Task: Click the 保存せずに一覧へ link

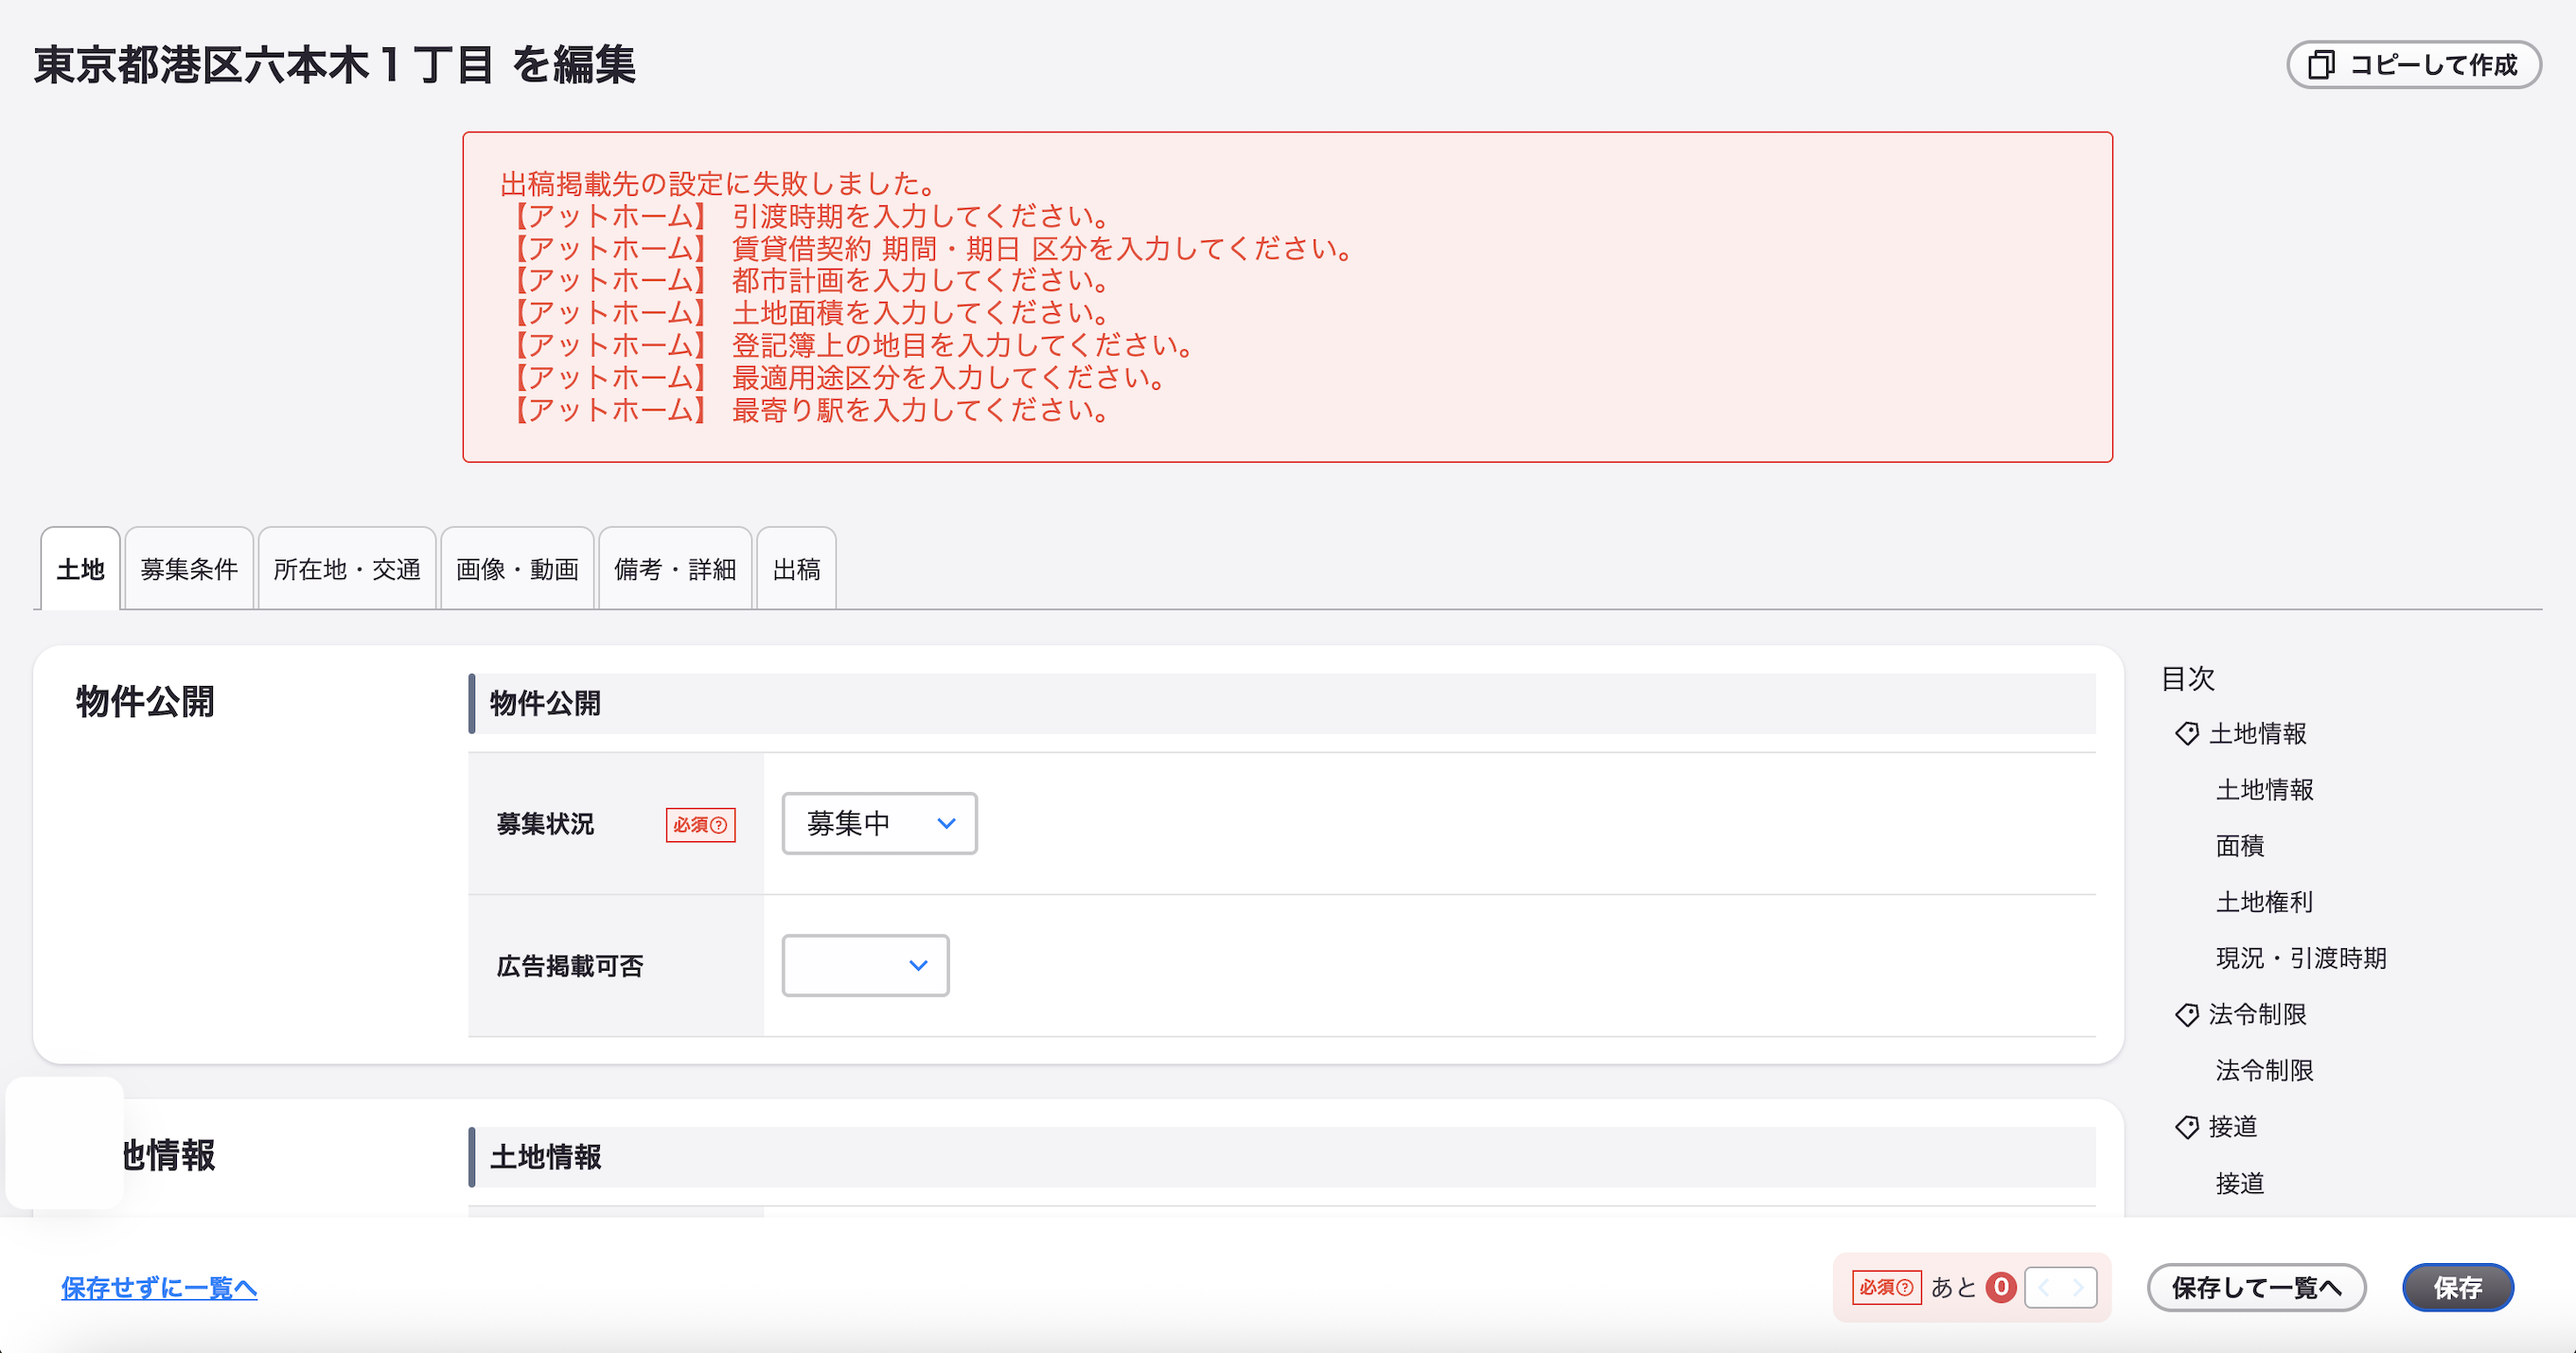Action: coord(159,1287)
